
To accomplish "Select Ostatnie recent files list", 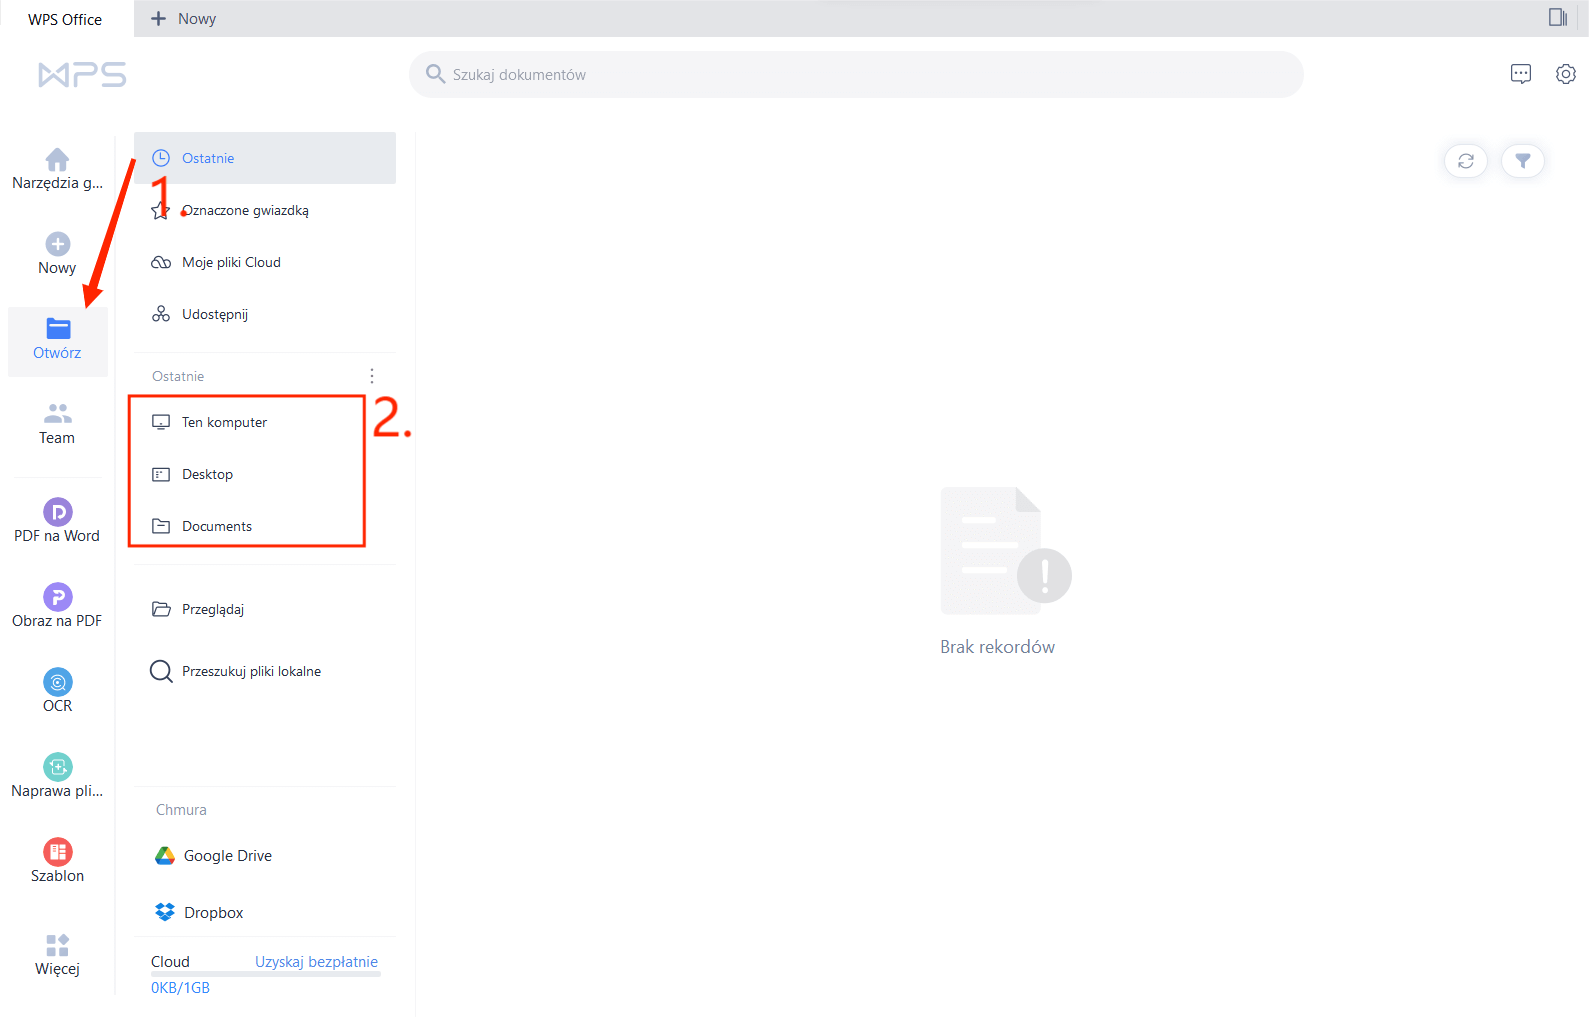I will pyautogui.click(x=265, y=158).
